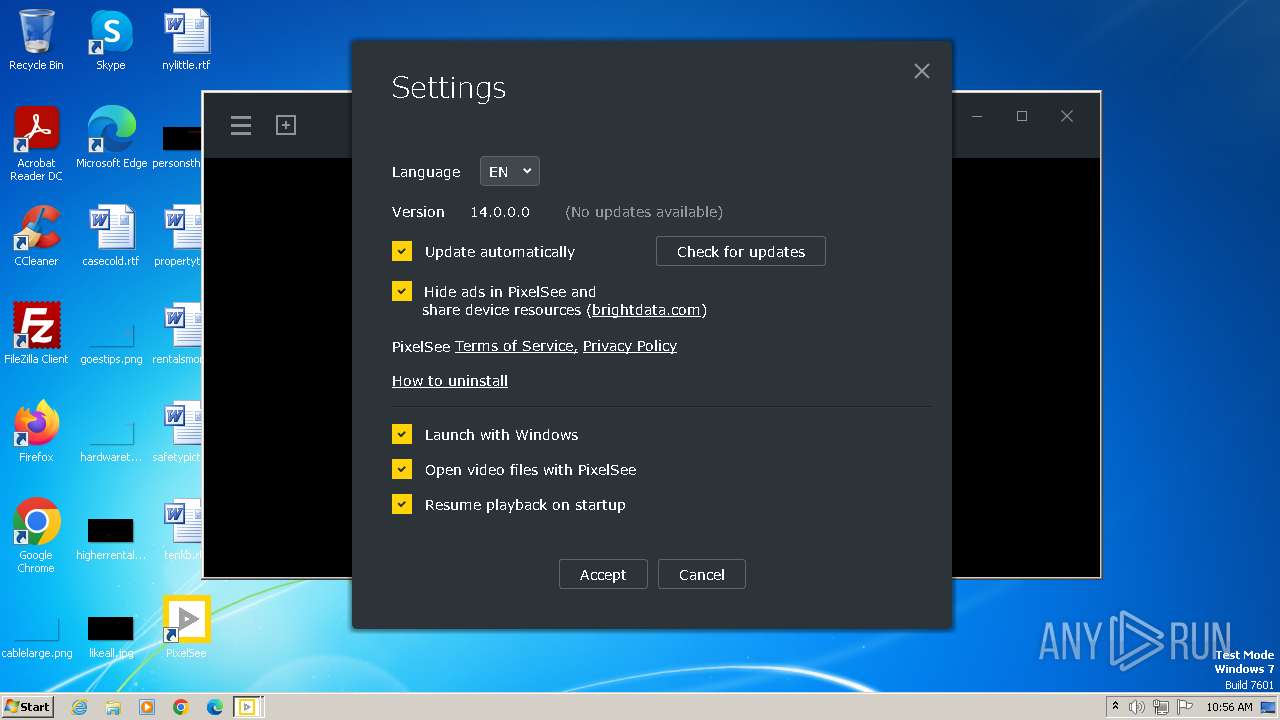The image size is (1280, 720).
Task: Click the Accept button
Action: pos(603,574)
